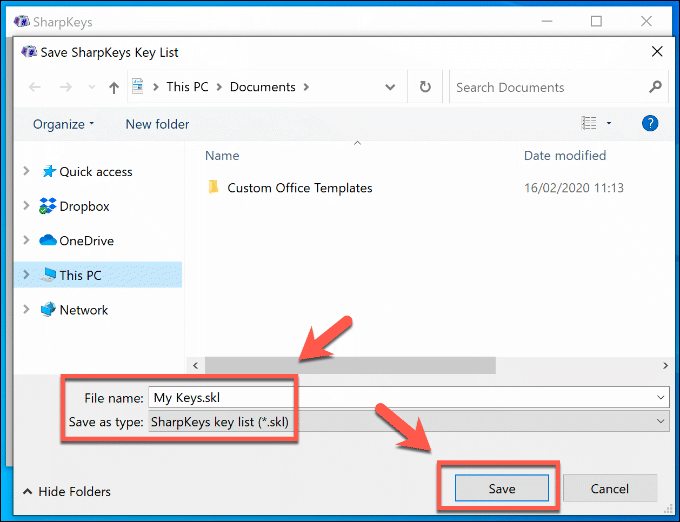Click the Save button

501,489
